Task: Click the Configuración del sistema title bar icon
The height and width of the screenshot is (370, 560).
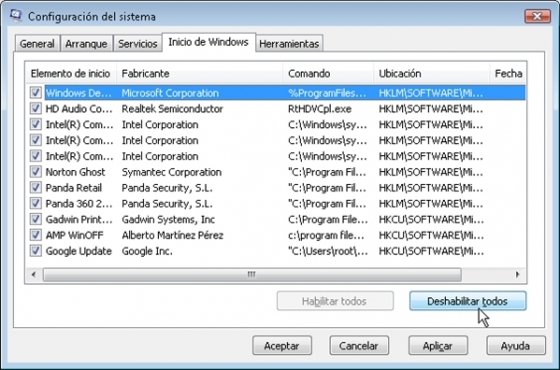Action: (x=15, y=16)
